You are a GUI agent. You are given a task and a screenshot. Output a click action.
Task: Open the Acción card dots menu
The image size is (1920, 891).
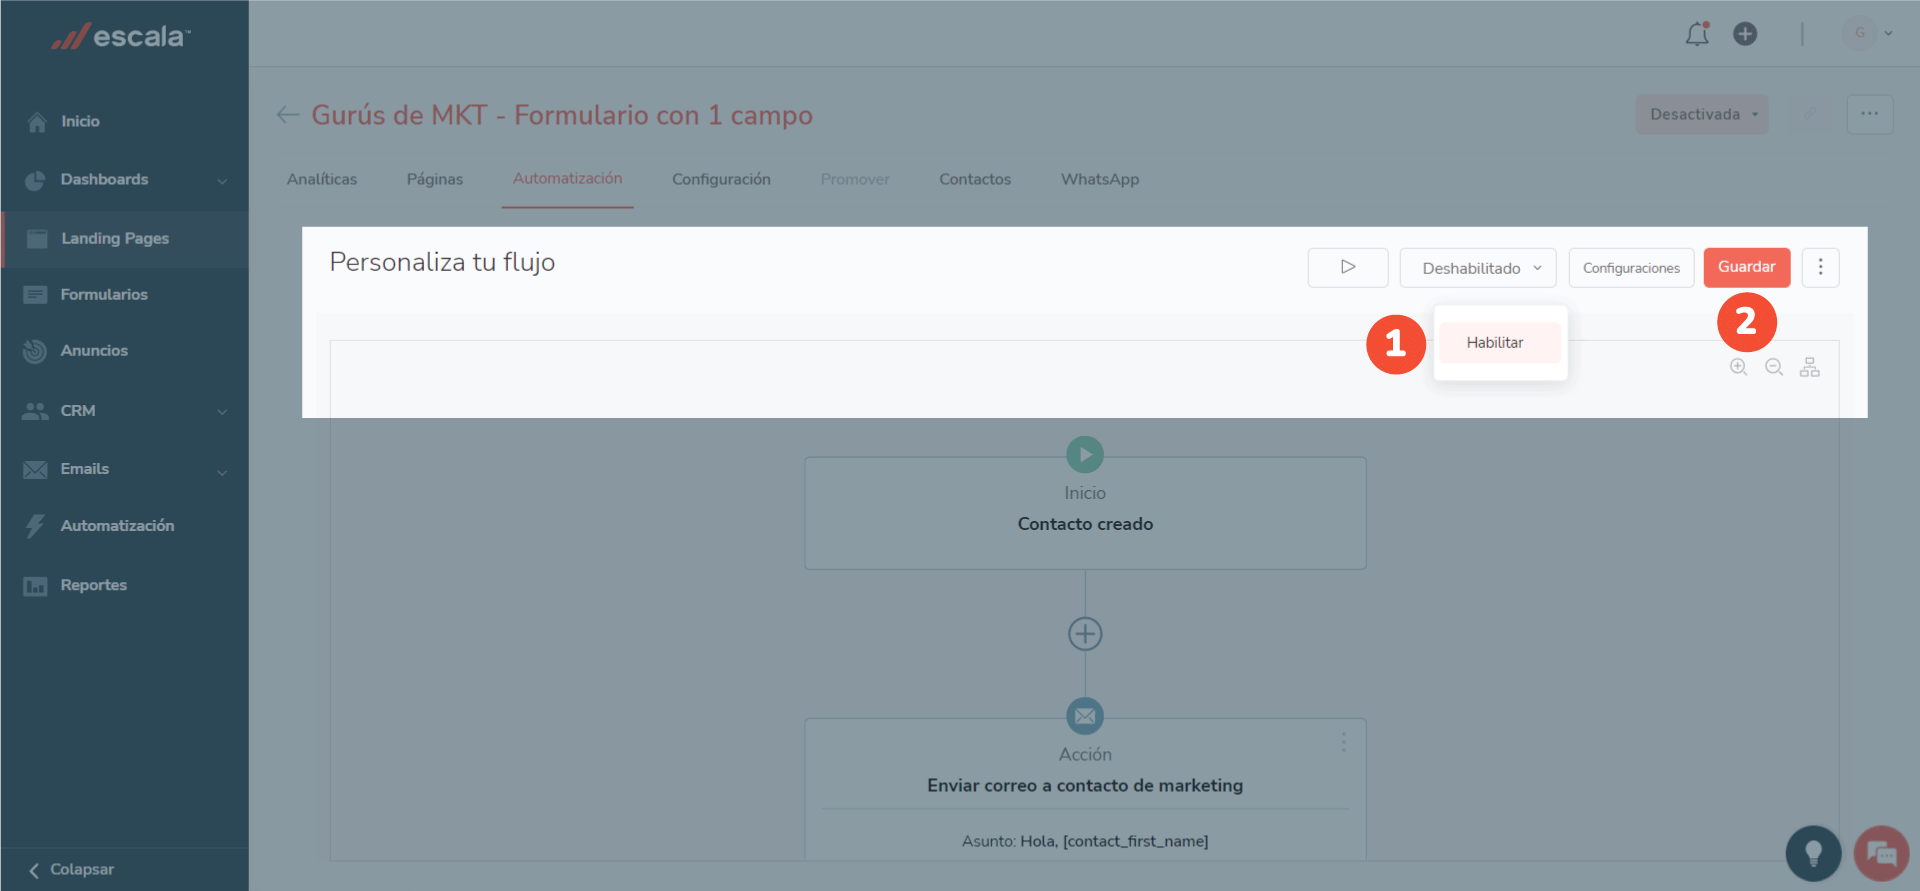point(1343,742)
